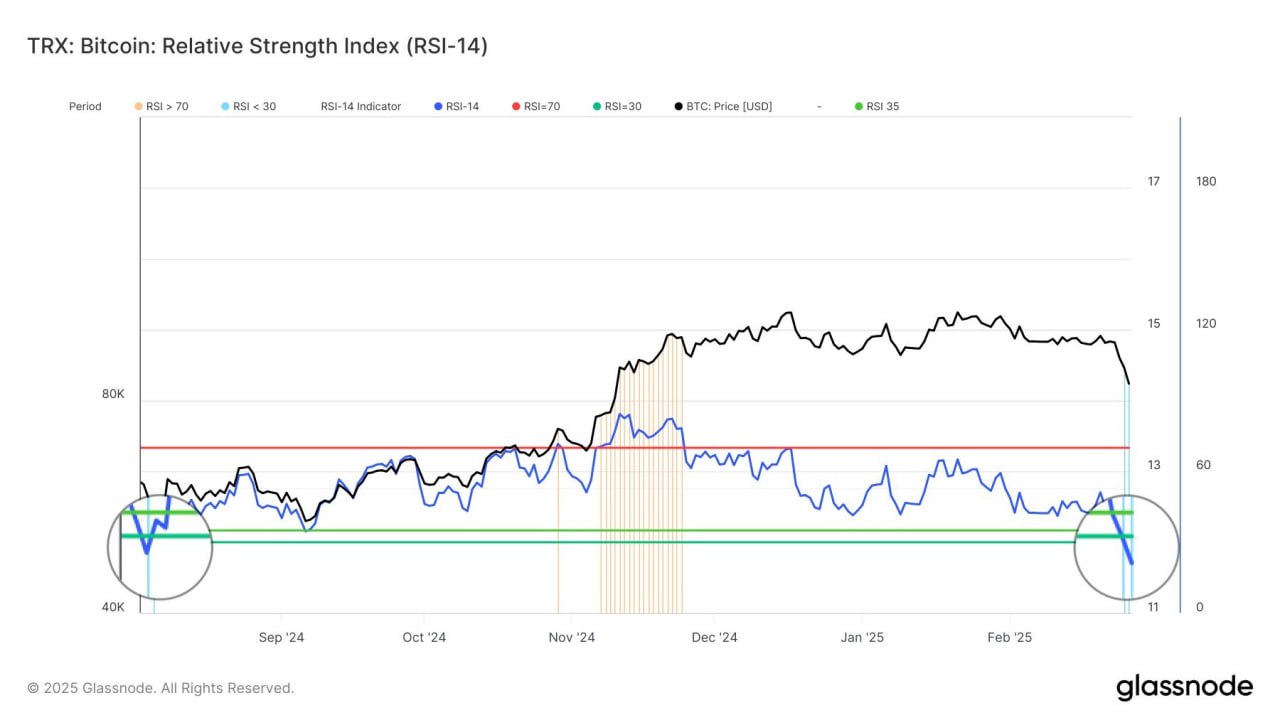This screenshot has height=720, width=1280.
Task: Click the red RSI=70 legend dot
Action: 516,106
